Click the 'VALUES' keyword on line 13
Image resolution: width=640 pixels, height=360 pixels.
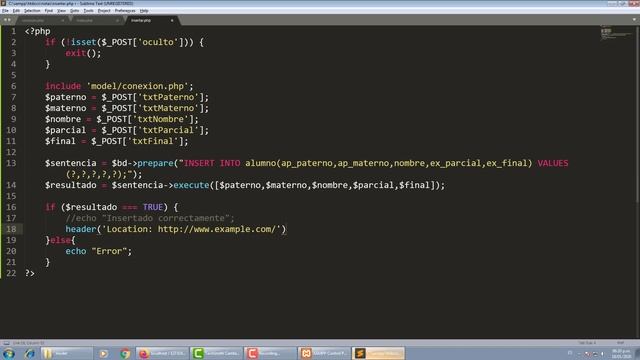click(553, 163)
